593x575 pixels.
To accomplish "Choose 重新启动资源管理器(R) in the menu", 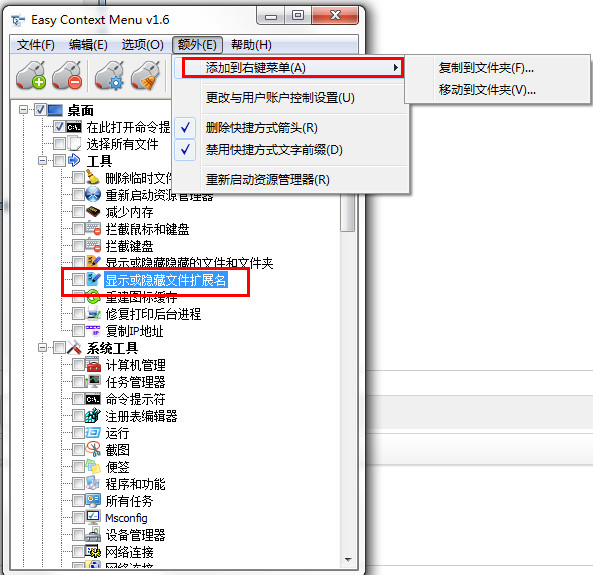I will pyautogui.click(x=291, y=179).
